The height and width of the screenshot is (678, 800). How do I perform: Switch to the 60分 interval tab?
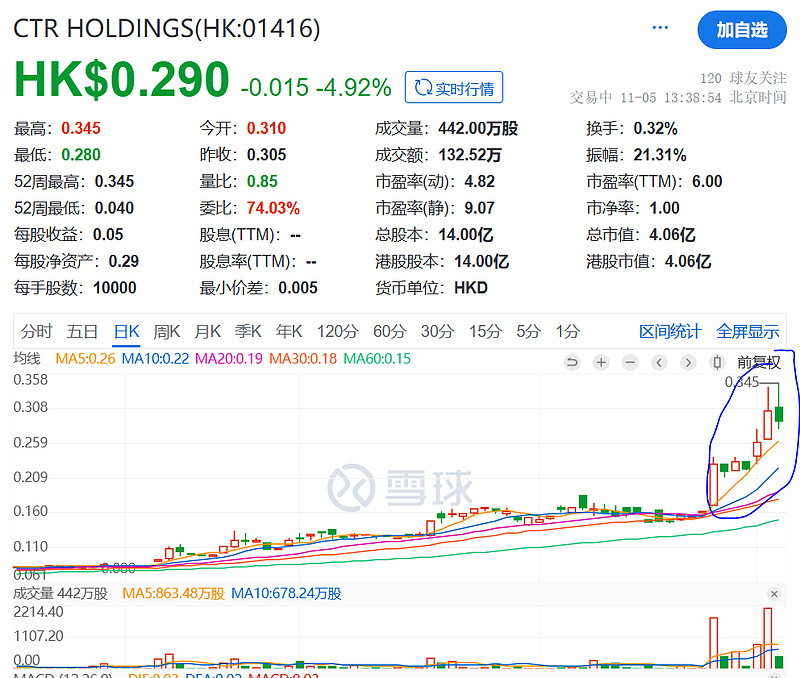pos(389,332)
